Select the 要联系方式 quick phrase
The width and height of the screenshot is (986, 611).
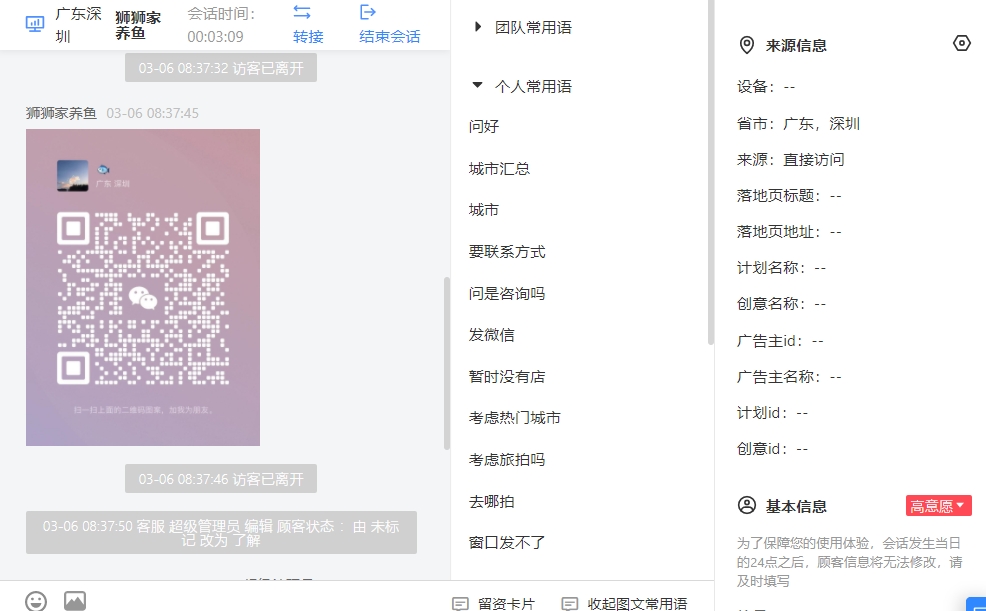coord(507,252)
